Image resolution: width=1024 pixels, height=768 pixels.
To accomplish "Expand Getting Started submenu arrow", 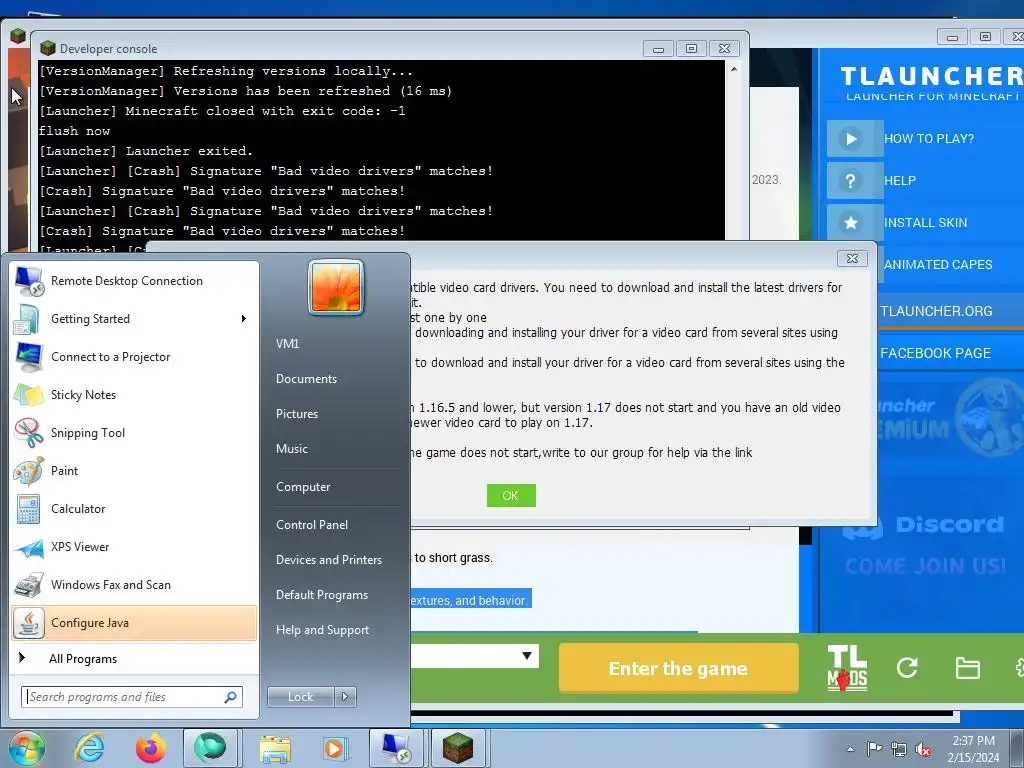I will [x=244, y=319].
